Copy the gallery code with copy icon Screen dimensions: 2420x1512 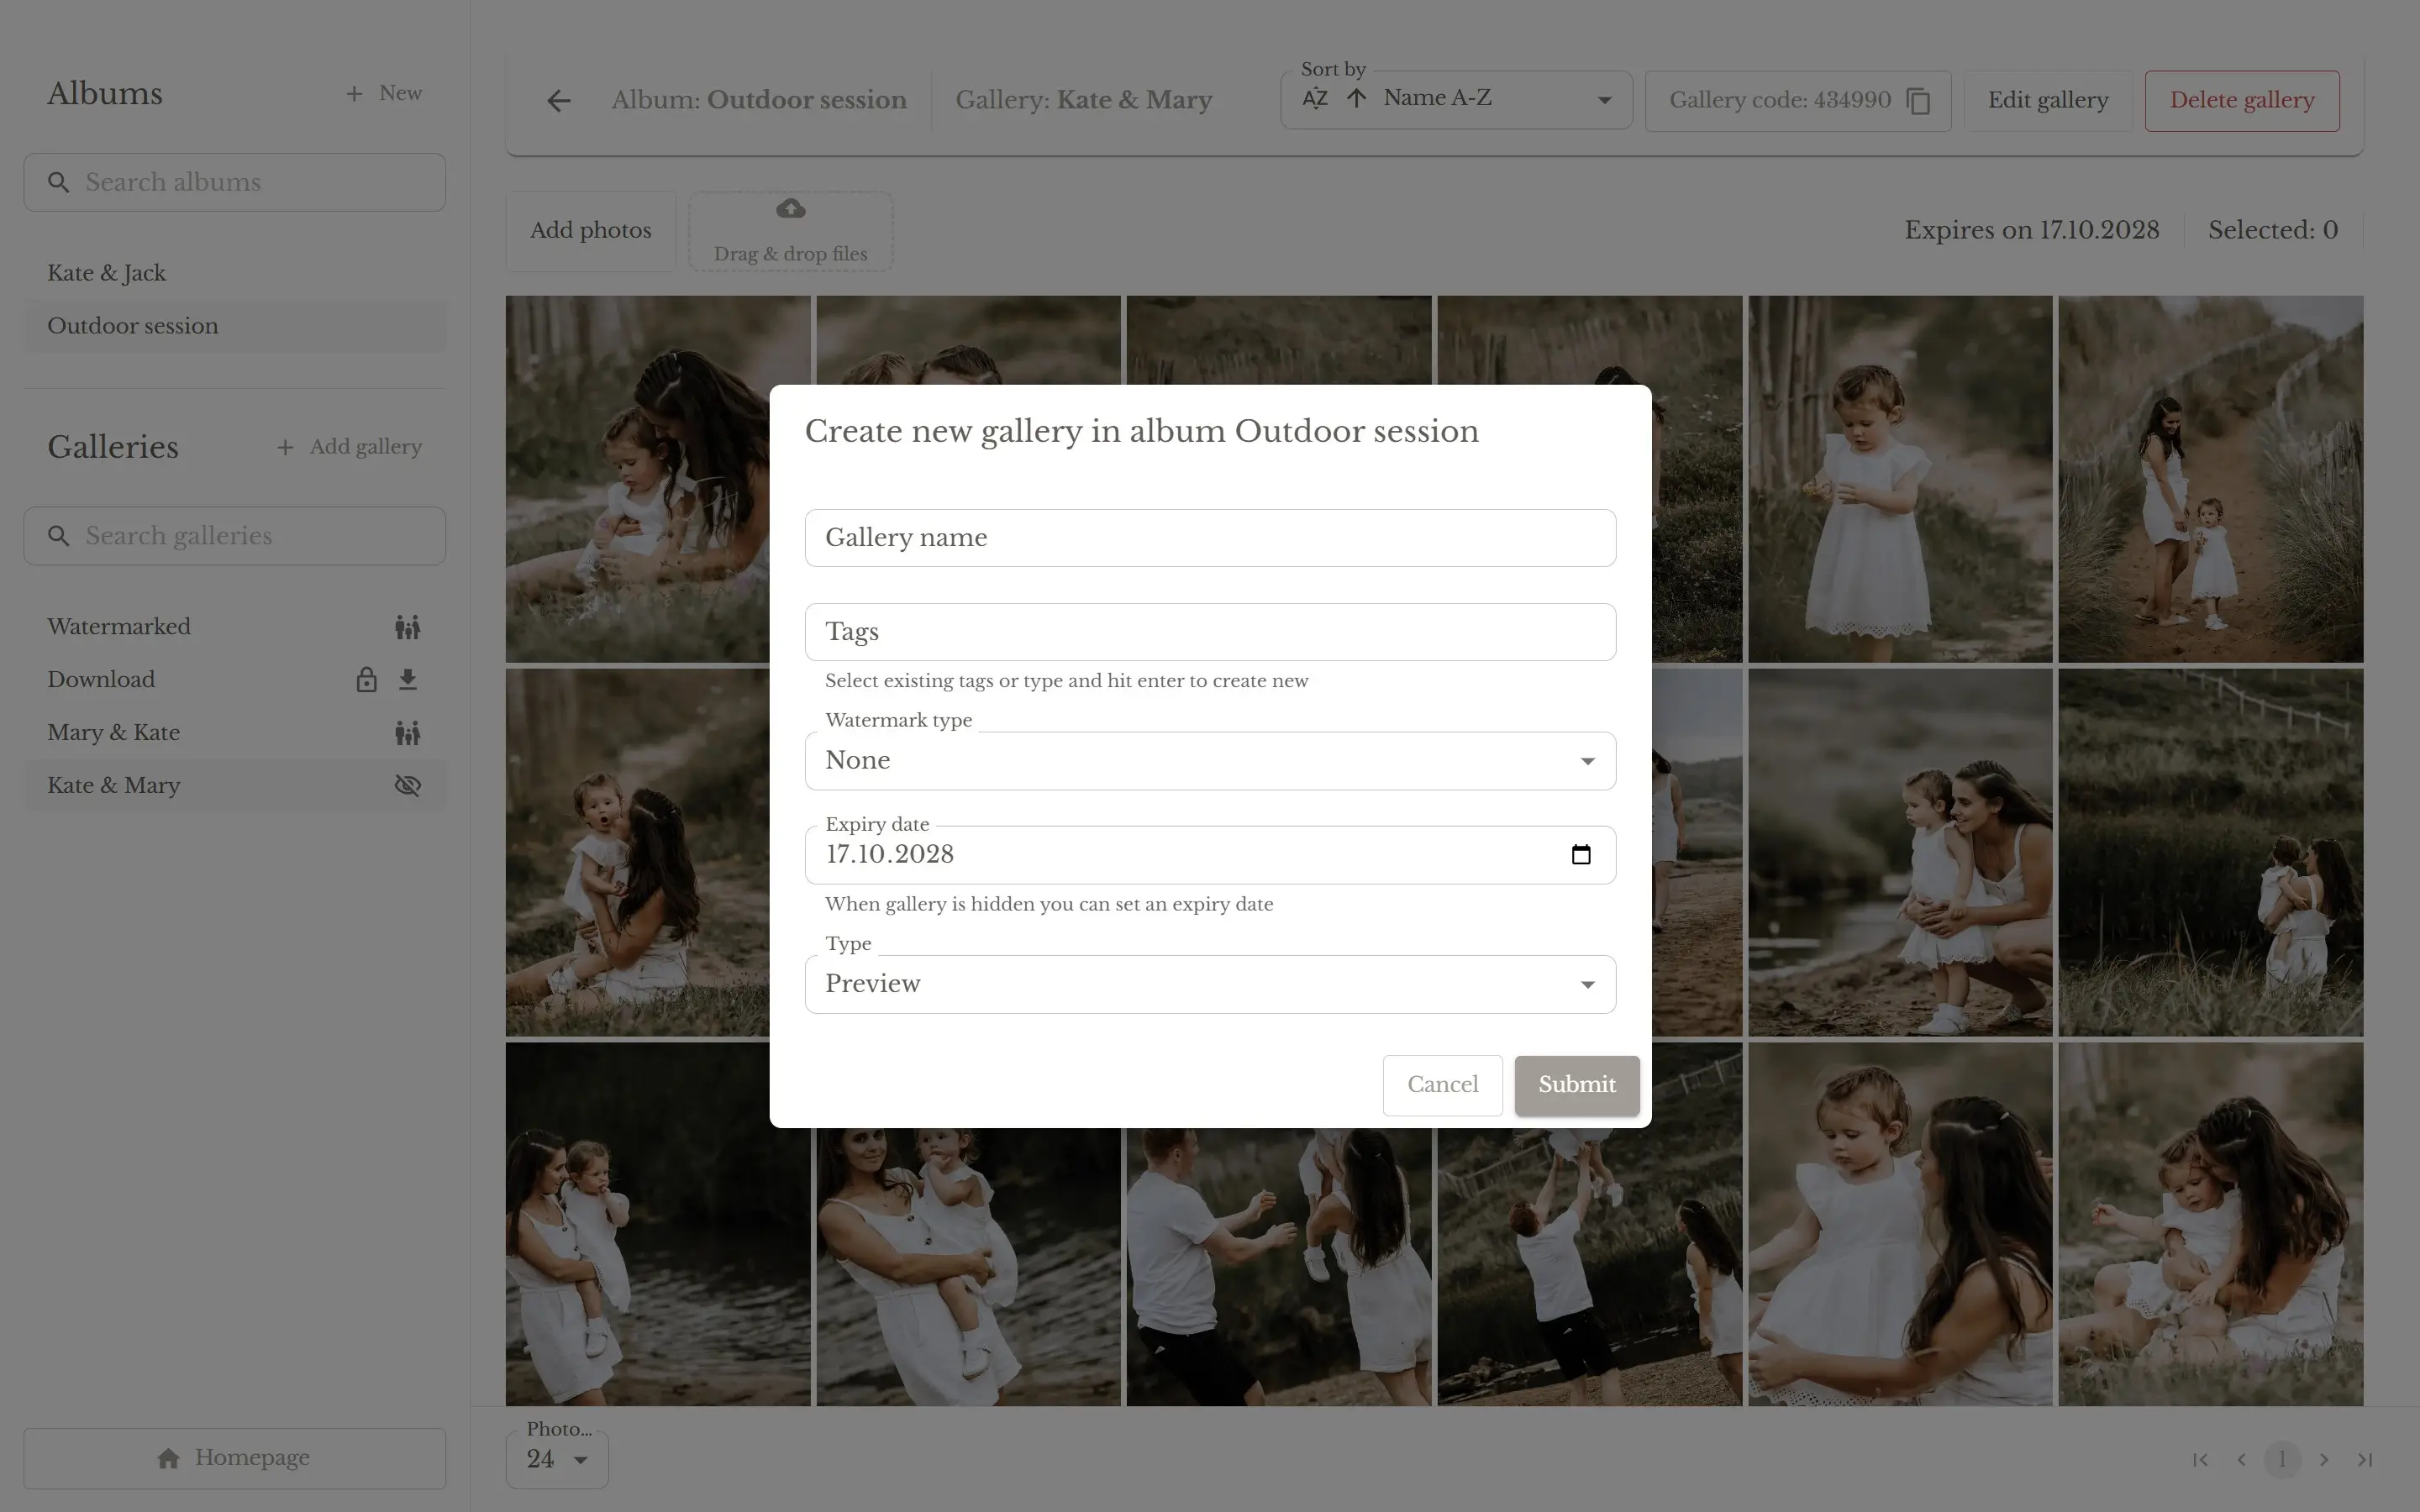tap(1918, 101)
